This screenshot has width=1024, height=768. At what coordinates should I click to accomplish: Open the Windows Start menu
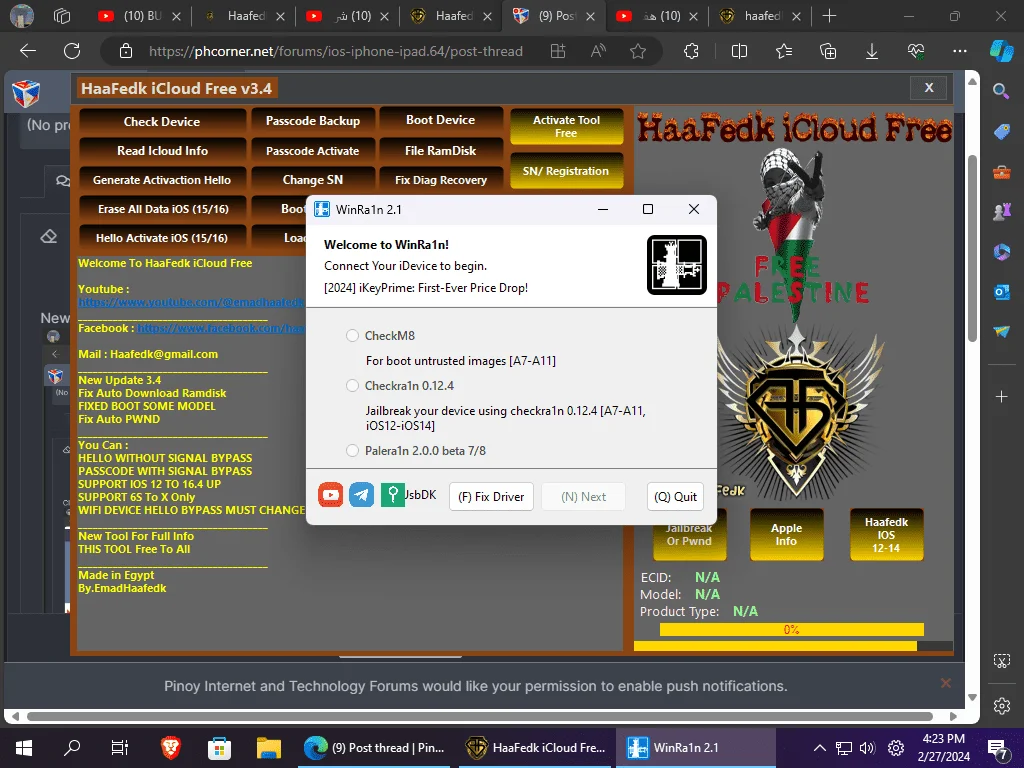click(24, 748)
